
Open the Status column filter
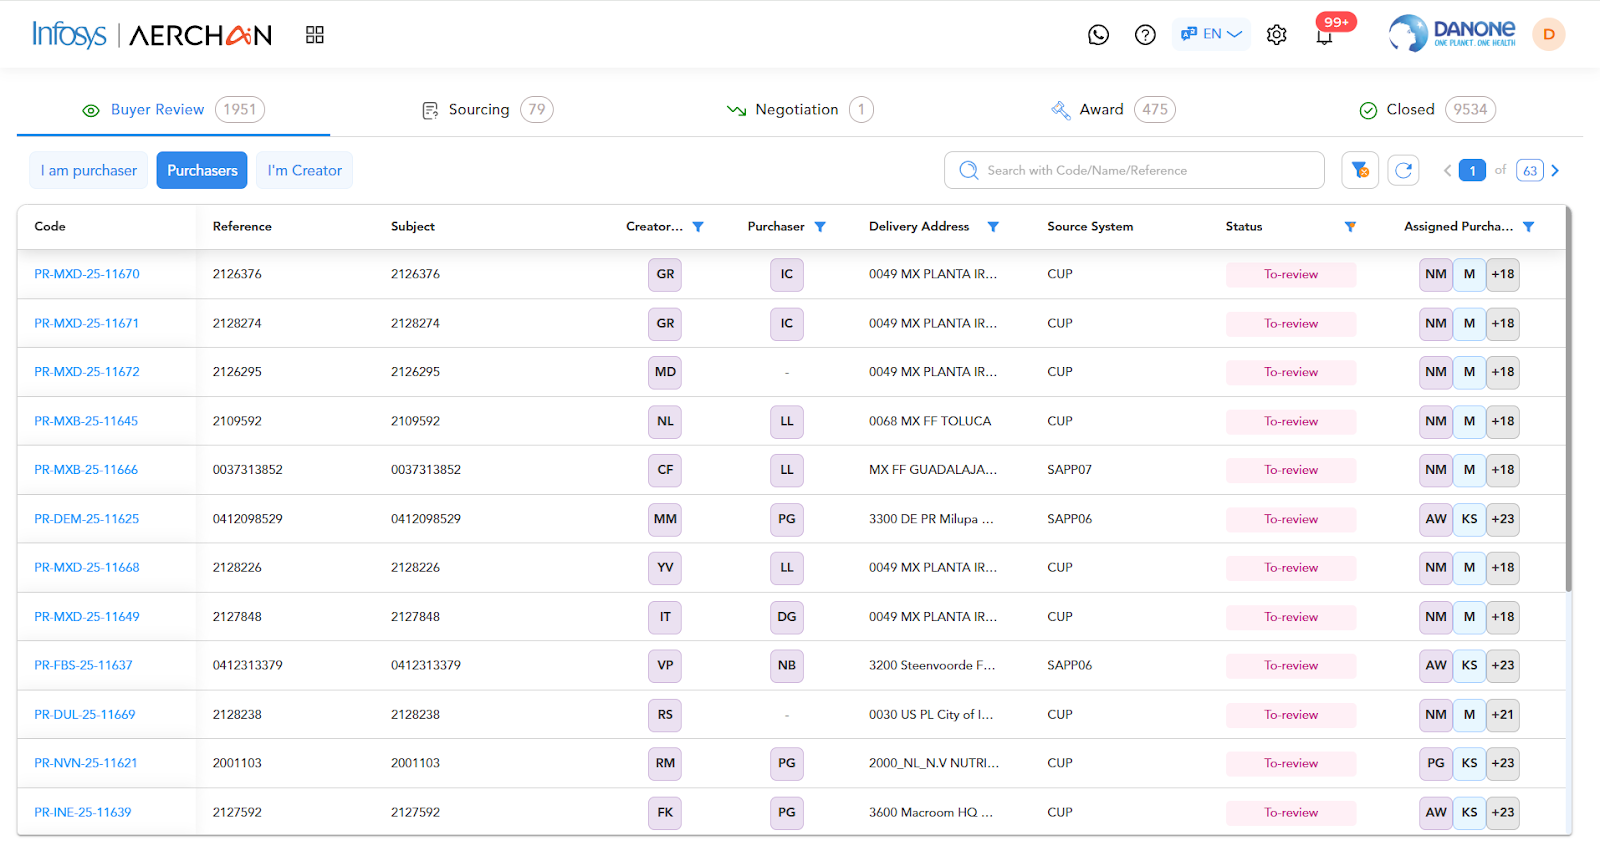pos(1350,227)
